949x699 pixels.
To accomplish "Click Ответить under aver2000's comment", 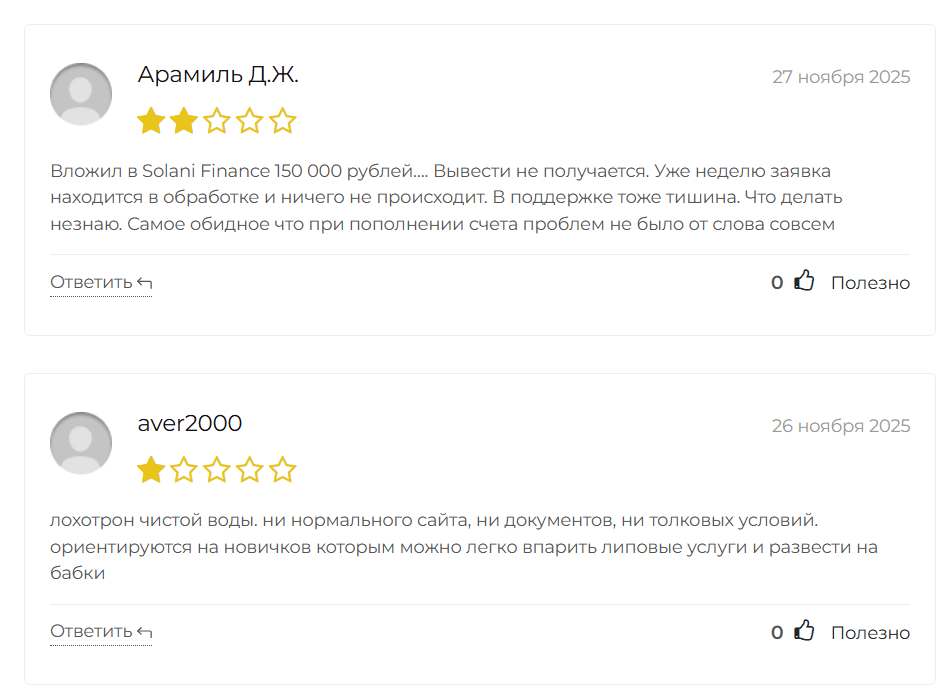I will click(90, 630).
